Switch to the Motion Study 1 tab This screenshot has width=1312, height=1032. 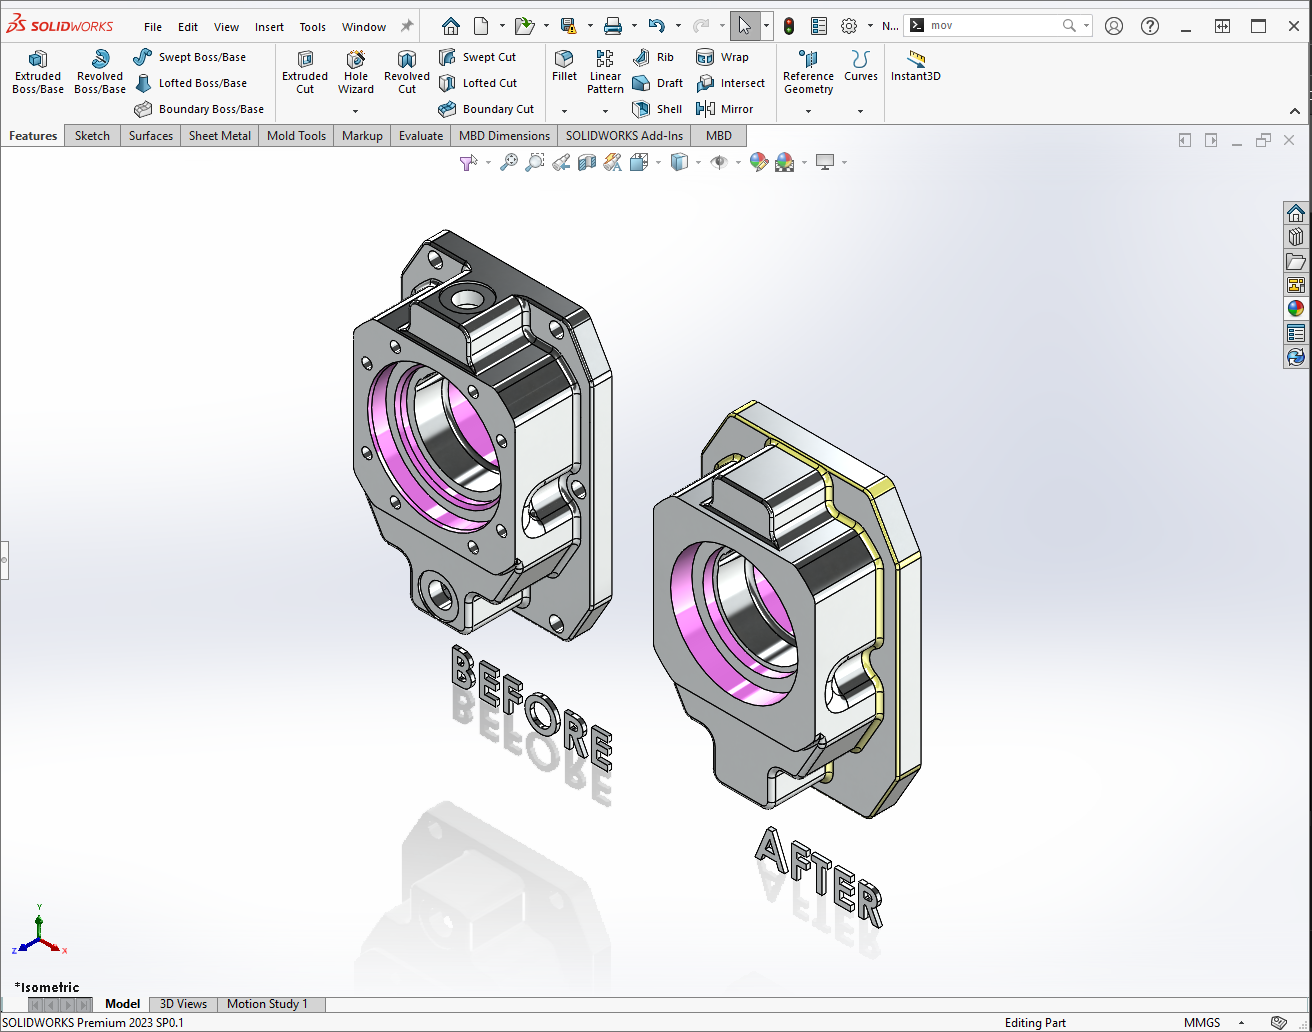pos(267,1004)
